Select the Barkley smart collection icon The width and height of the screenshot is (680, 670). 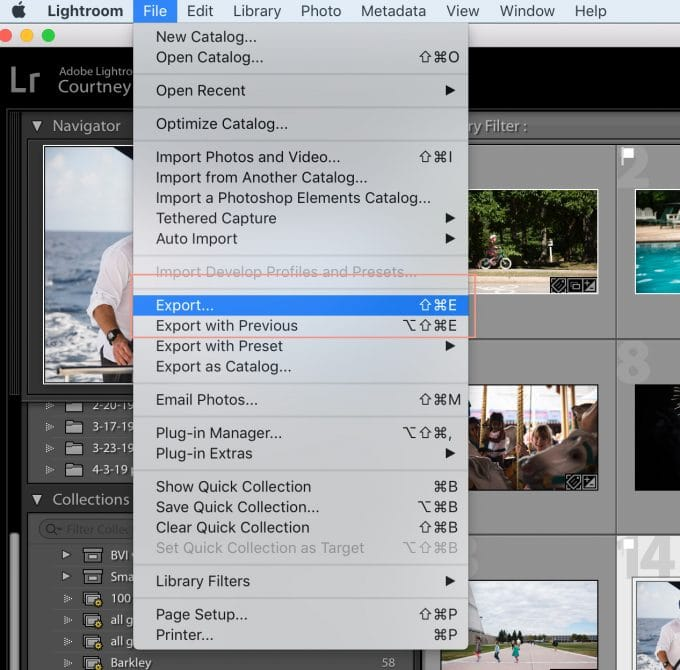(x=92, y=663)
